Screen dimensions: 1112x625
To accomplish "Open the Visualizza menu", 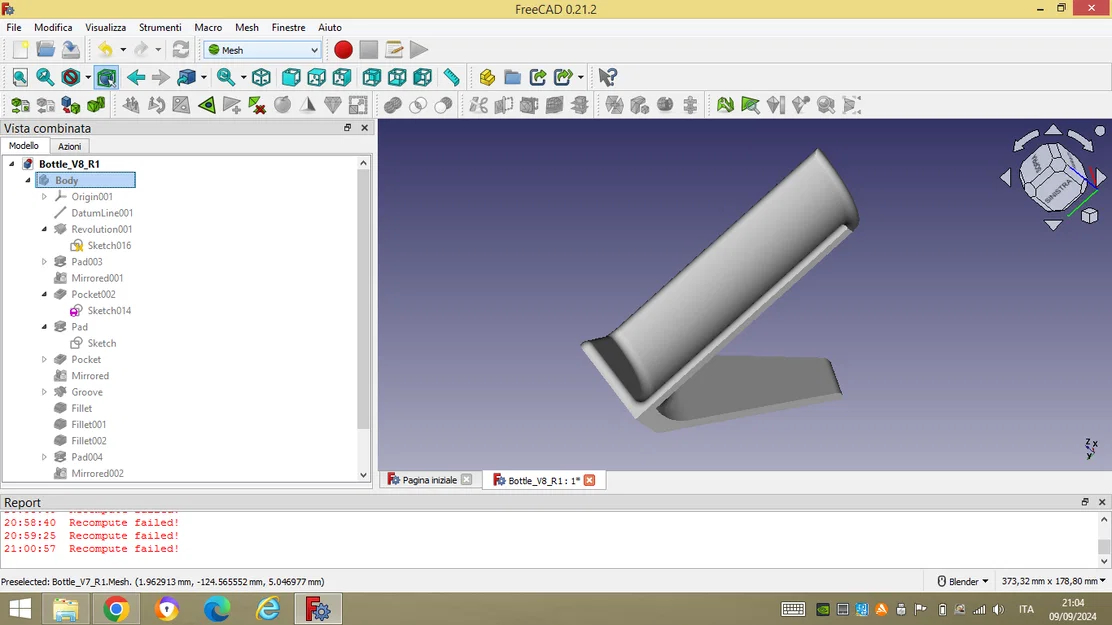I will [106, 27].
